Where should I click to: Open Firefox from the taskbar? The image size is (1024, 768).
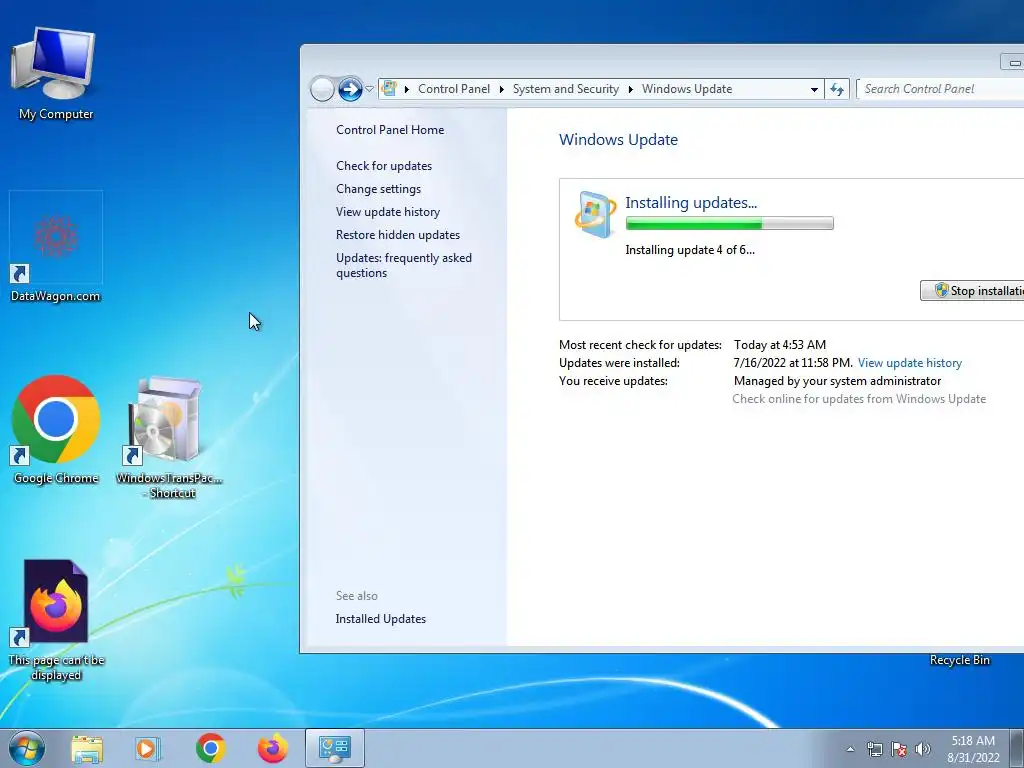pos(272,748)
